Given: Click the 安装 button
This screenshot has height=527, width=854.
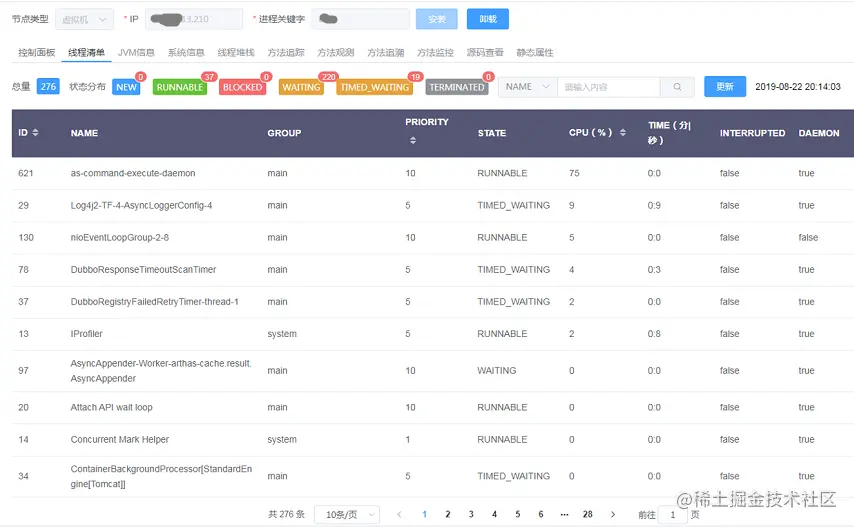Looking at the screenshot, I should pos(437,19).
